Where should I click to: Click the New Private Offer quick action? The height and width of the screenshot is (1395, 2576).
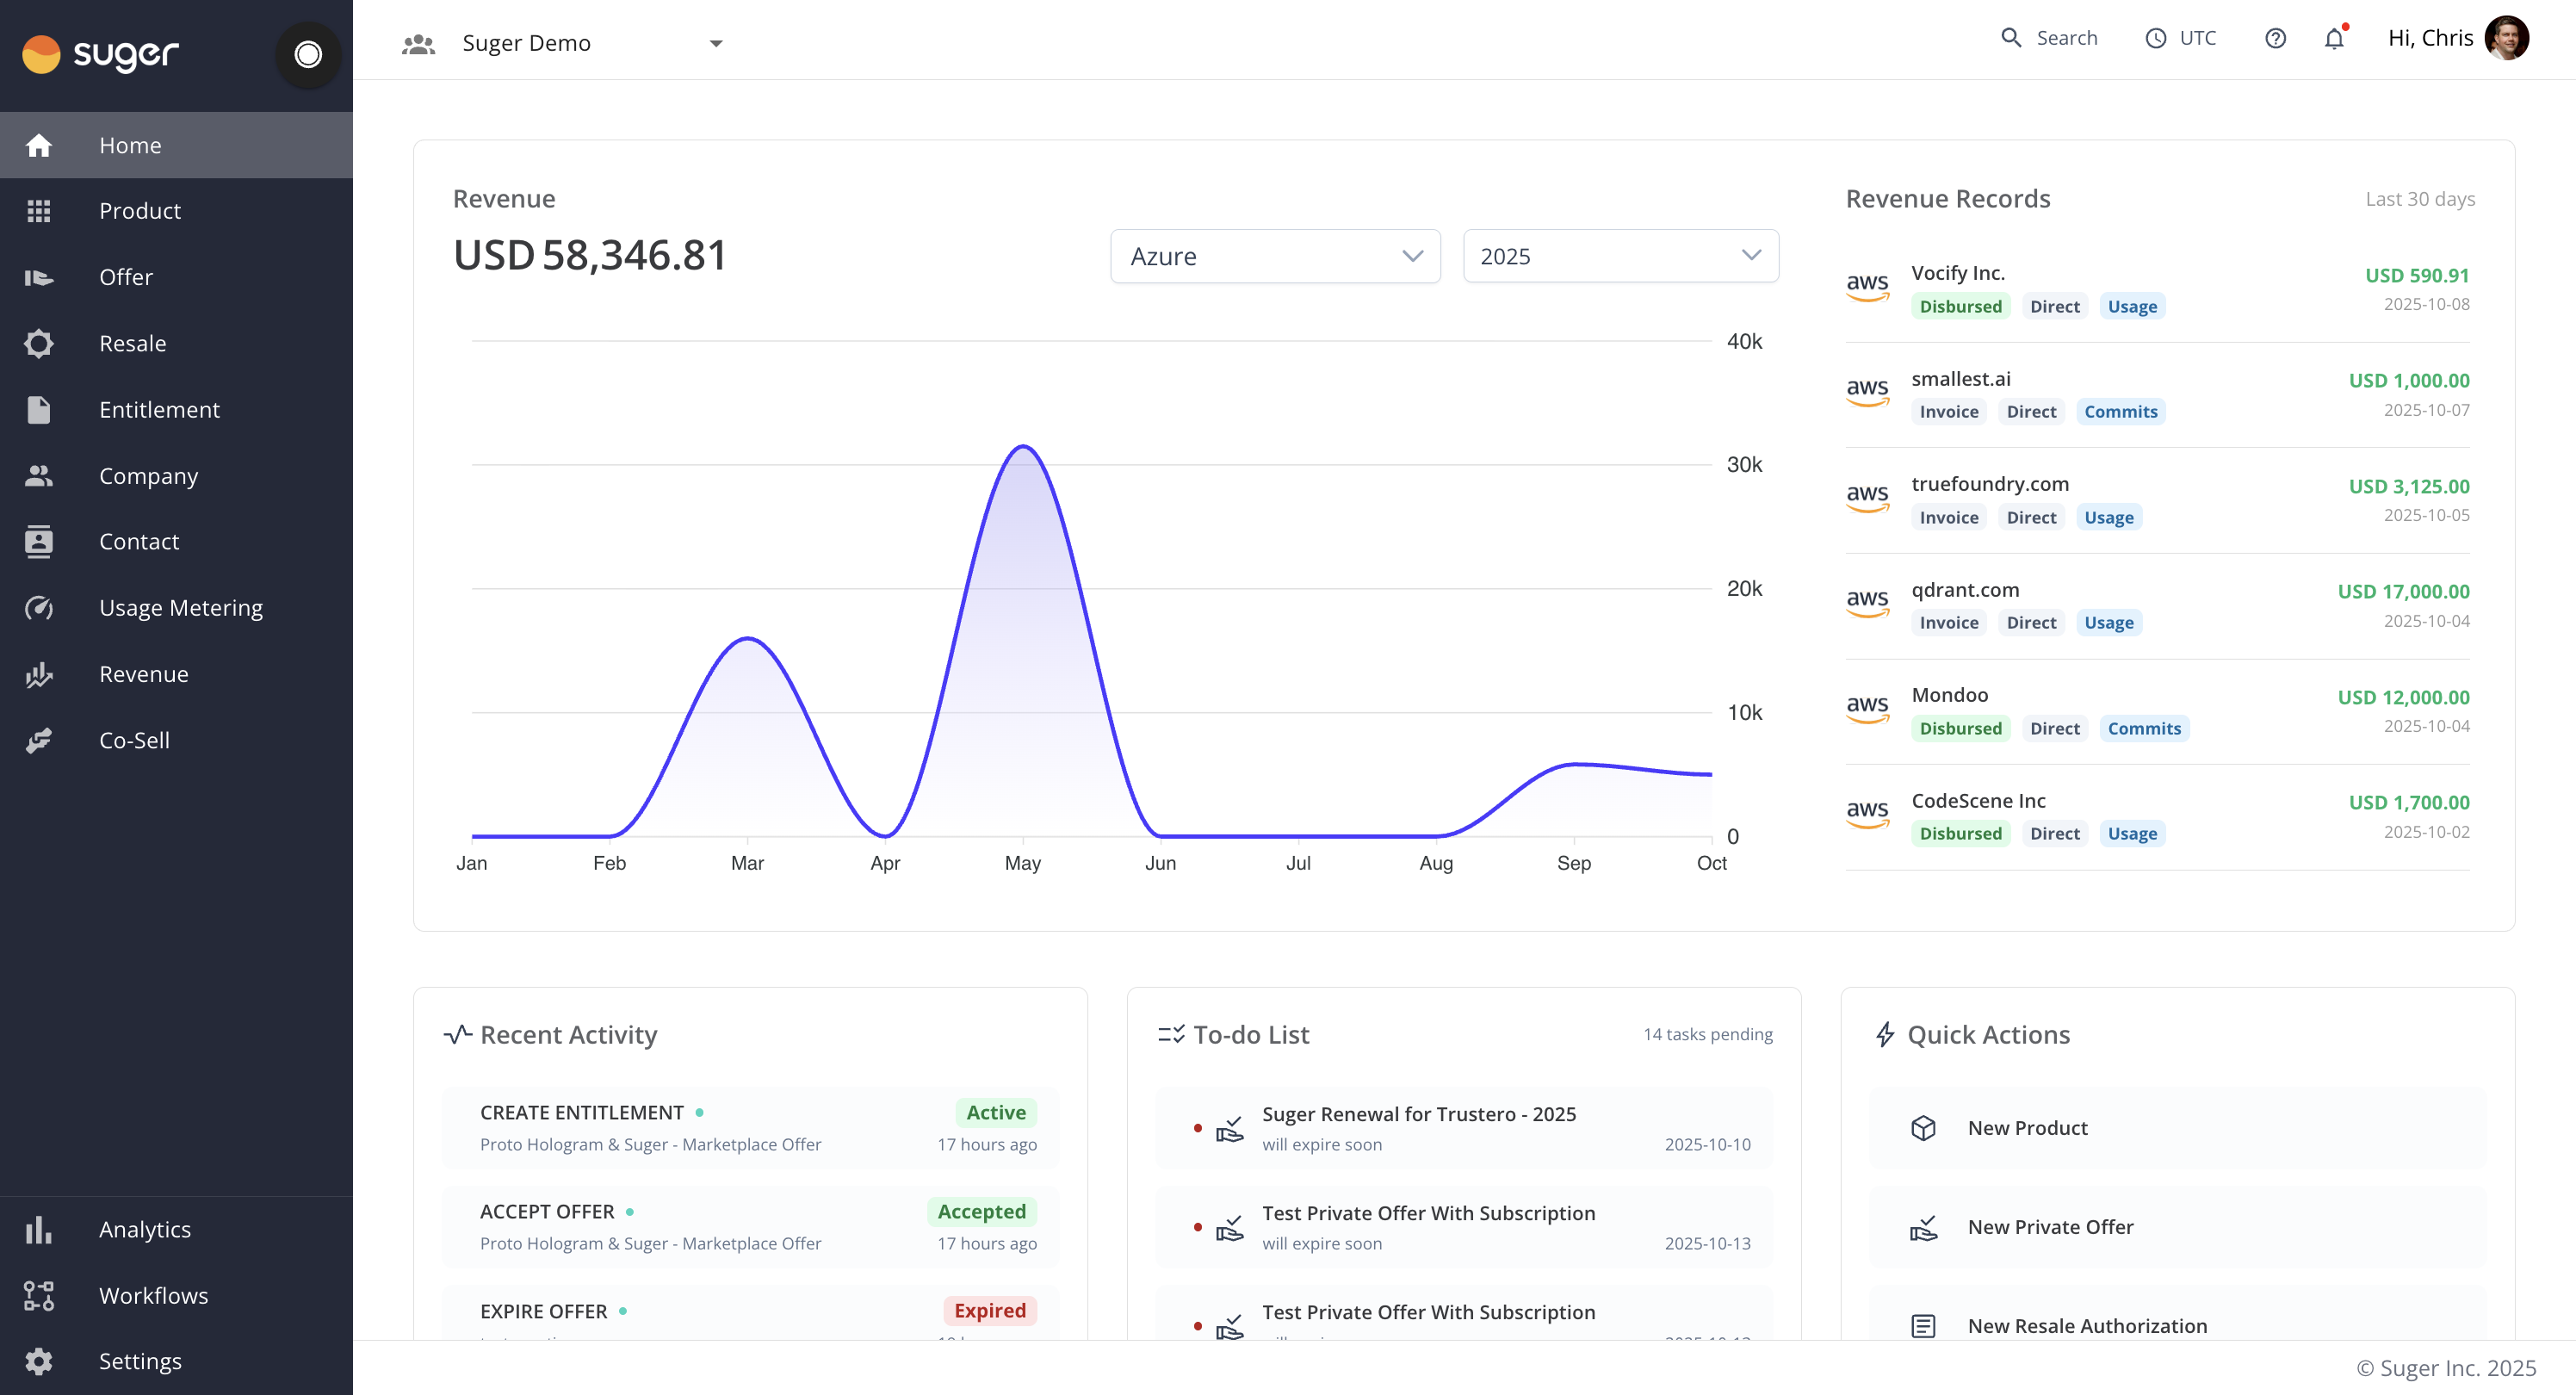click(x=2050, y=1227)
